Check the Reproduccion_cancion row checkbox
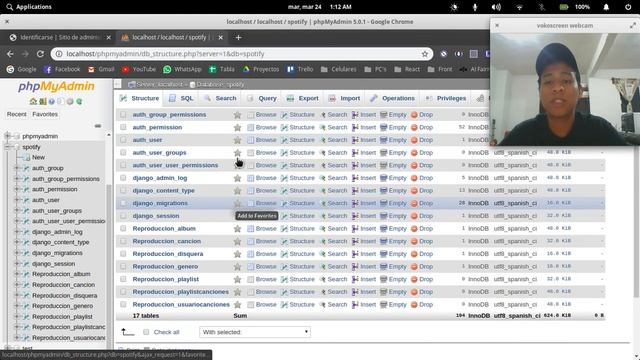 pyautogui.click(x=123, y=241)
